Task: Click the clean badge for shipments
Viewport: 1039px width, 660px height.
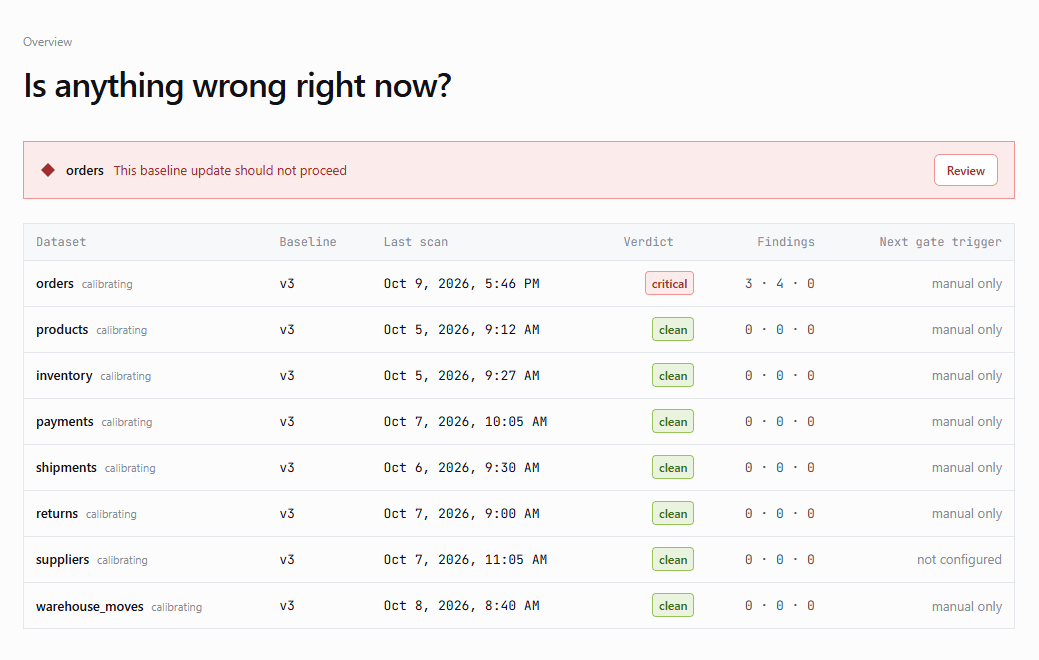Action: [673, 468]
